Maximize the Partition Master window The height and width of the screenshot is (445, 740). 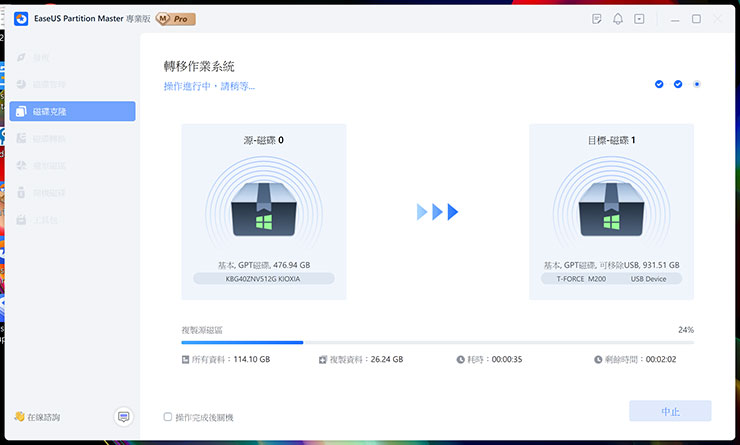[696, 19]
